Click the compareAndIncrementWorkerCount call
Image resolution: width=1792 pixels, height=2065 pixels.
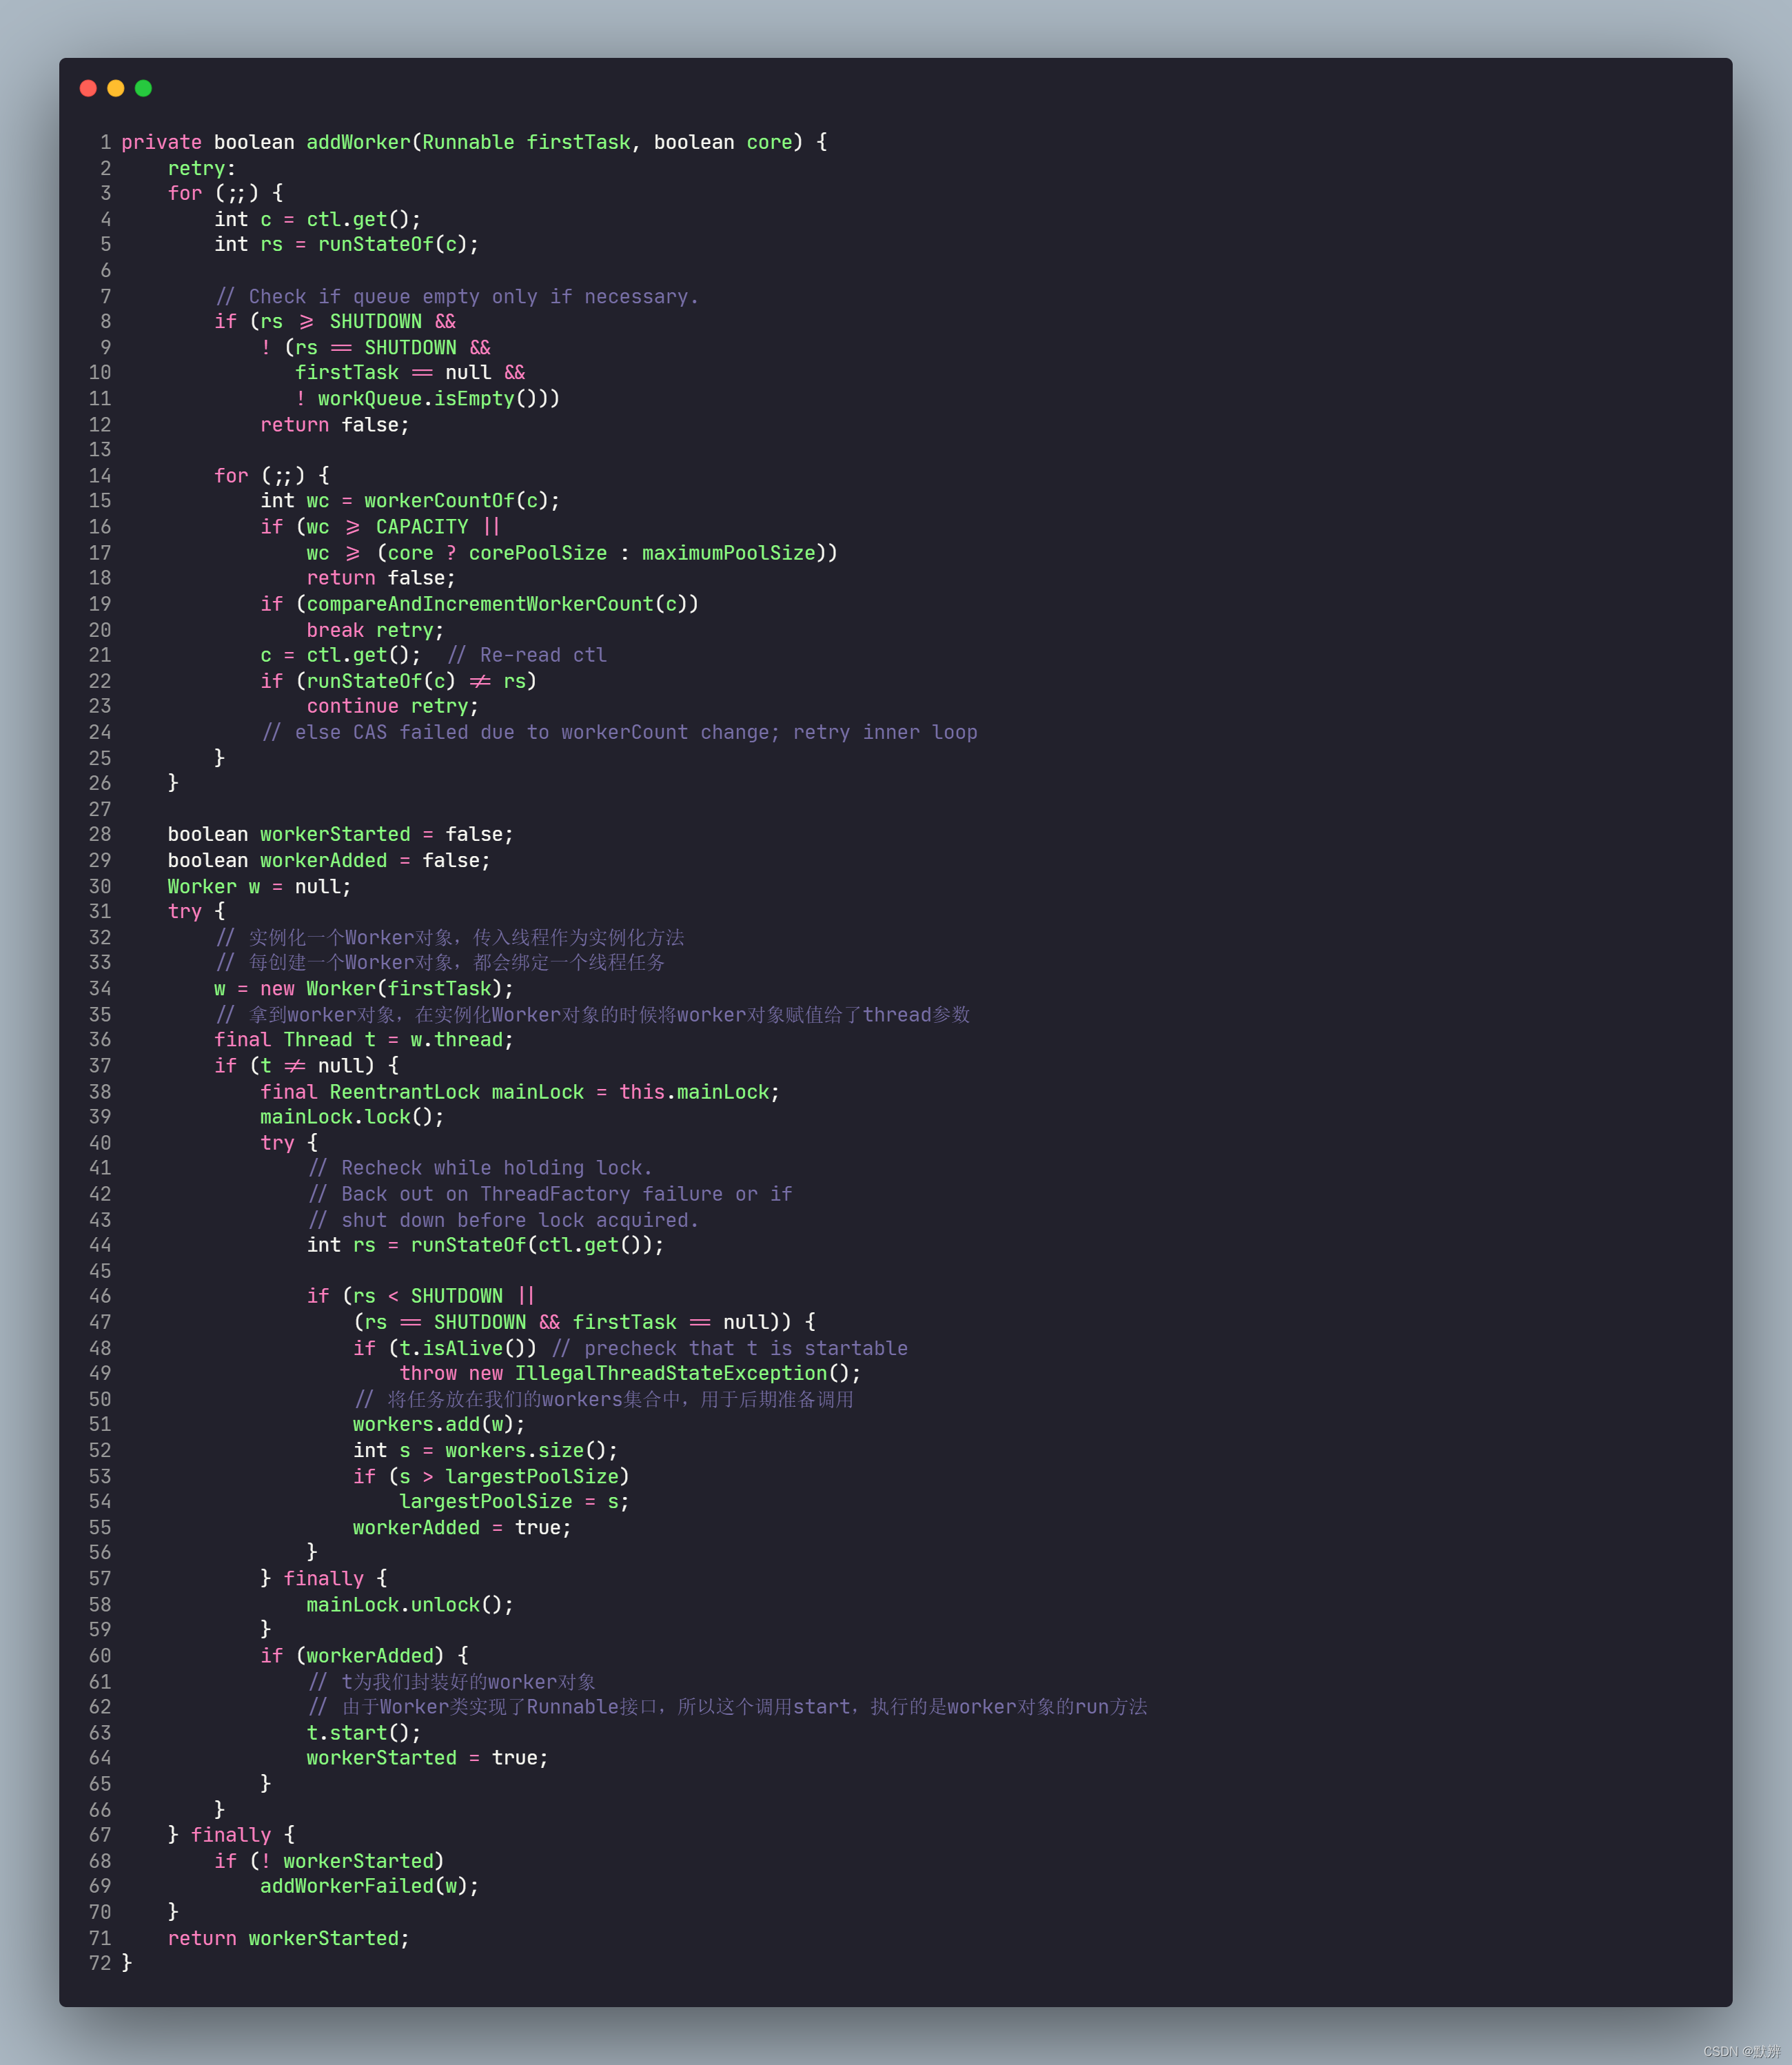click(x=480, y=604)
